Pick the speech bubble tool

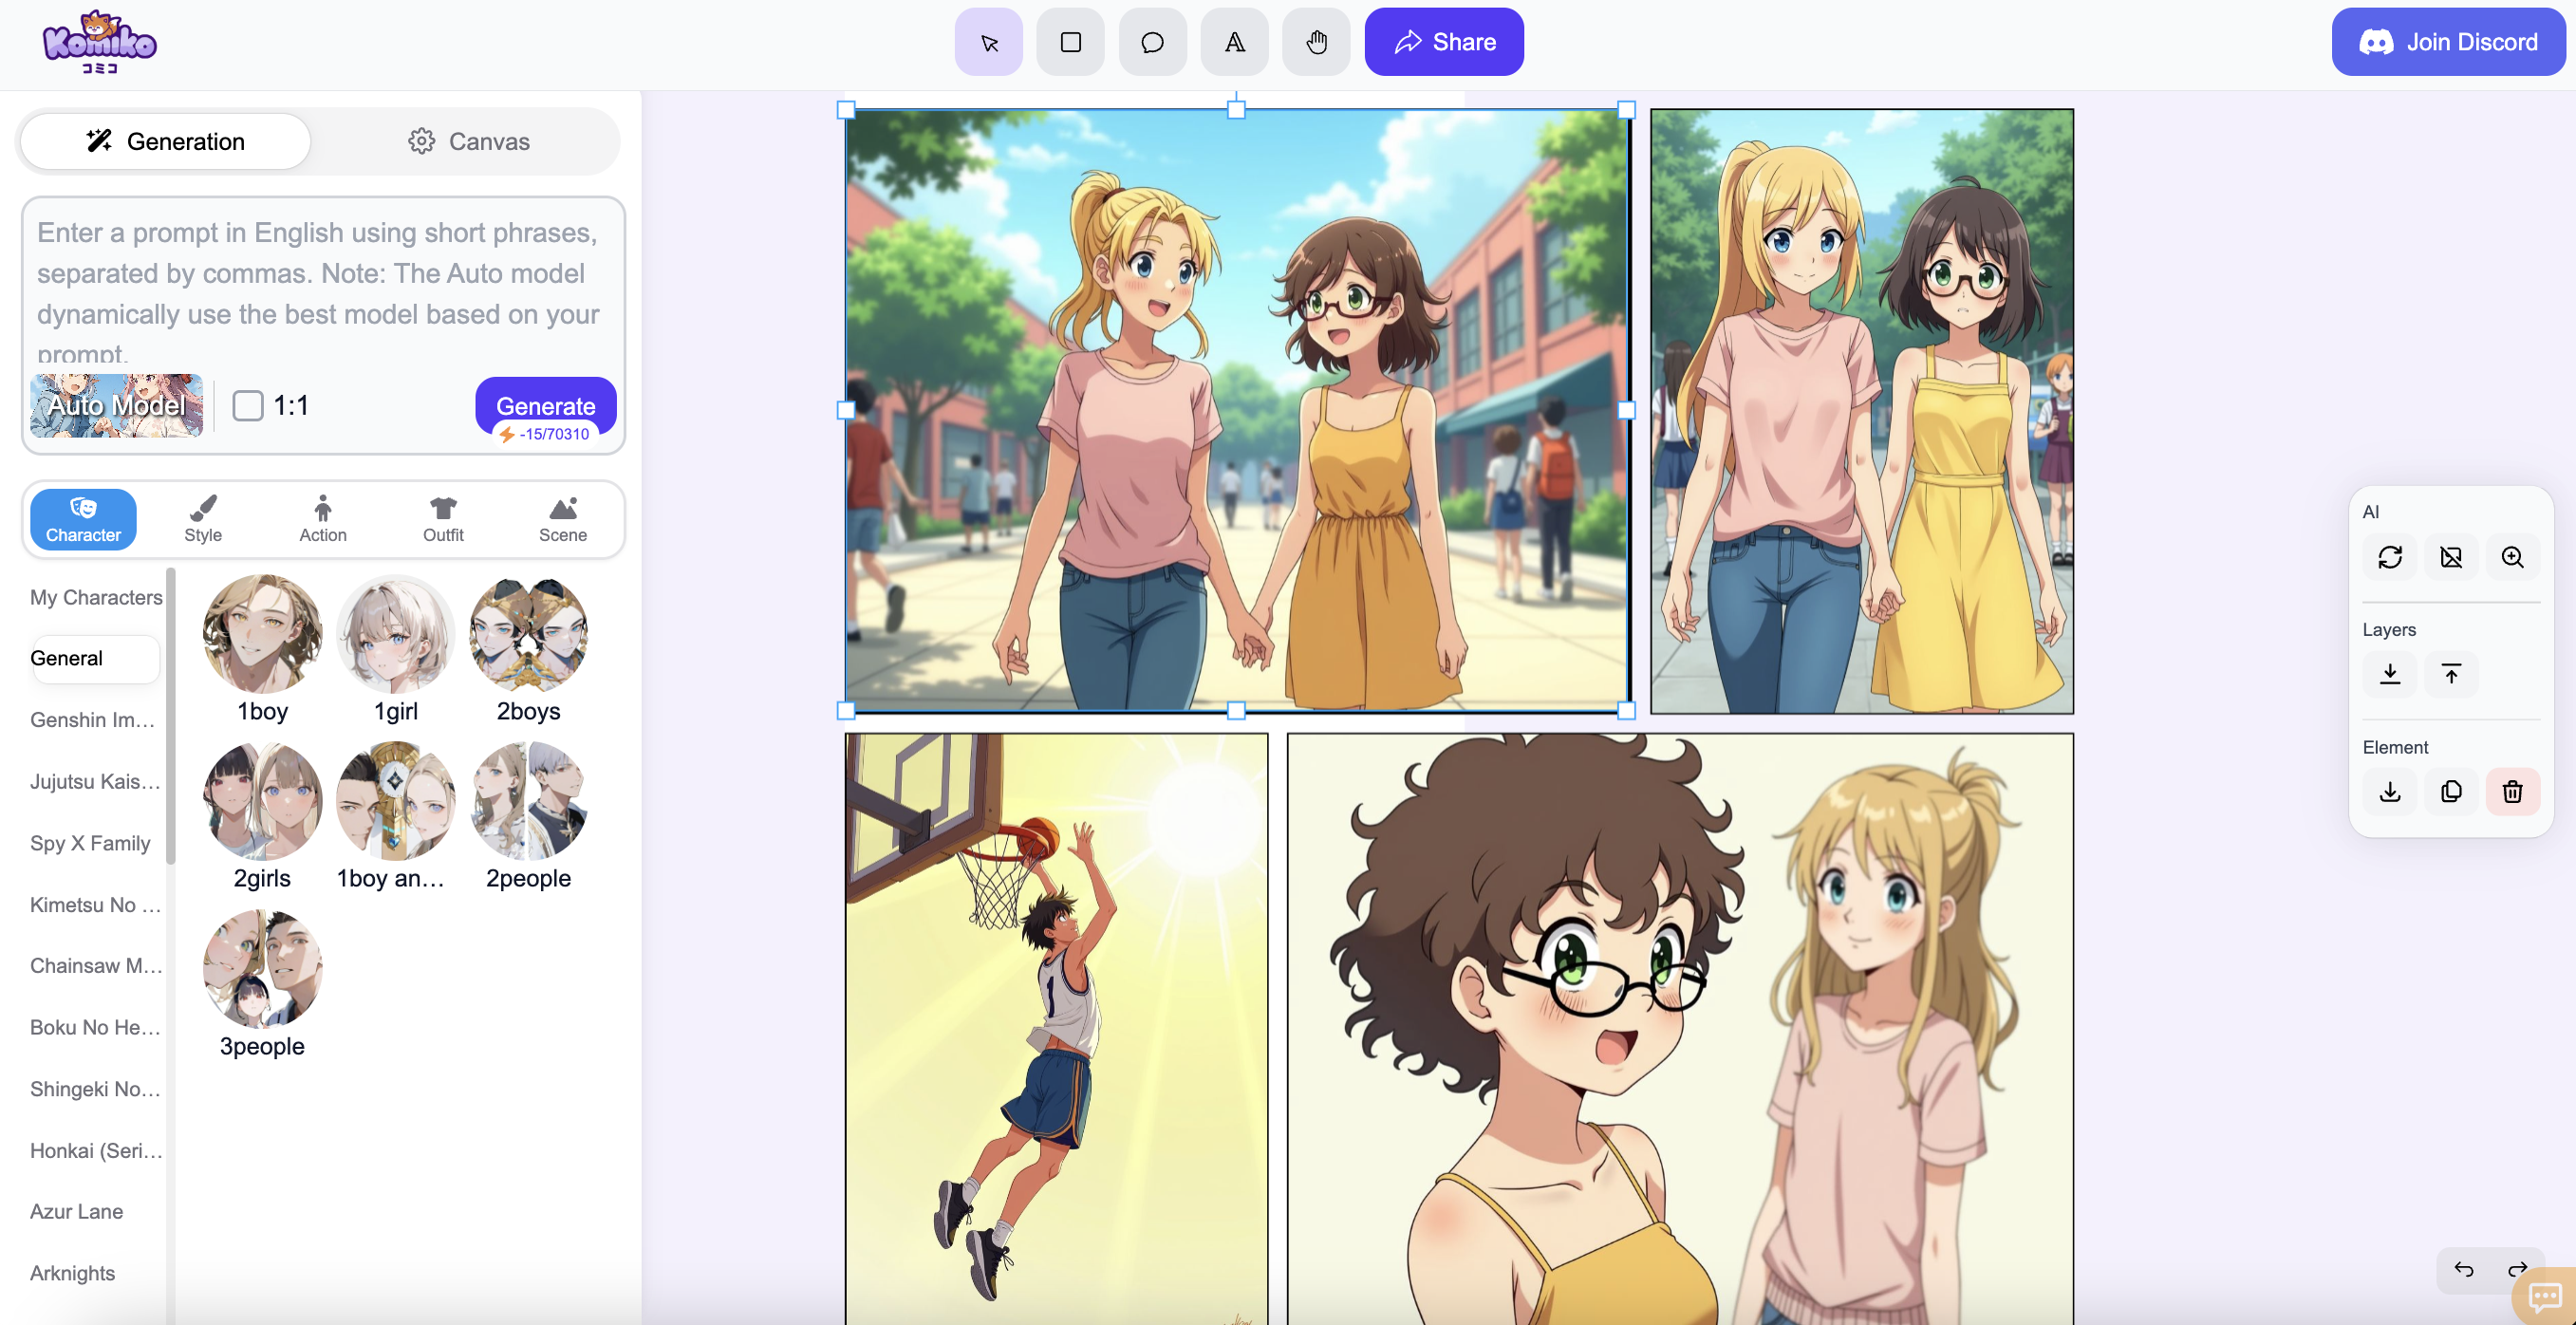pyautogui.click(x=1152, y=42)
